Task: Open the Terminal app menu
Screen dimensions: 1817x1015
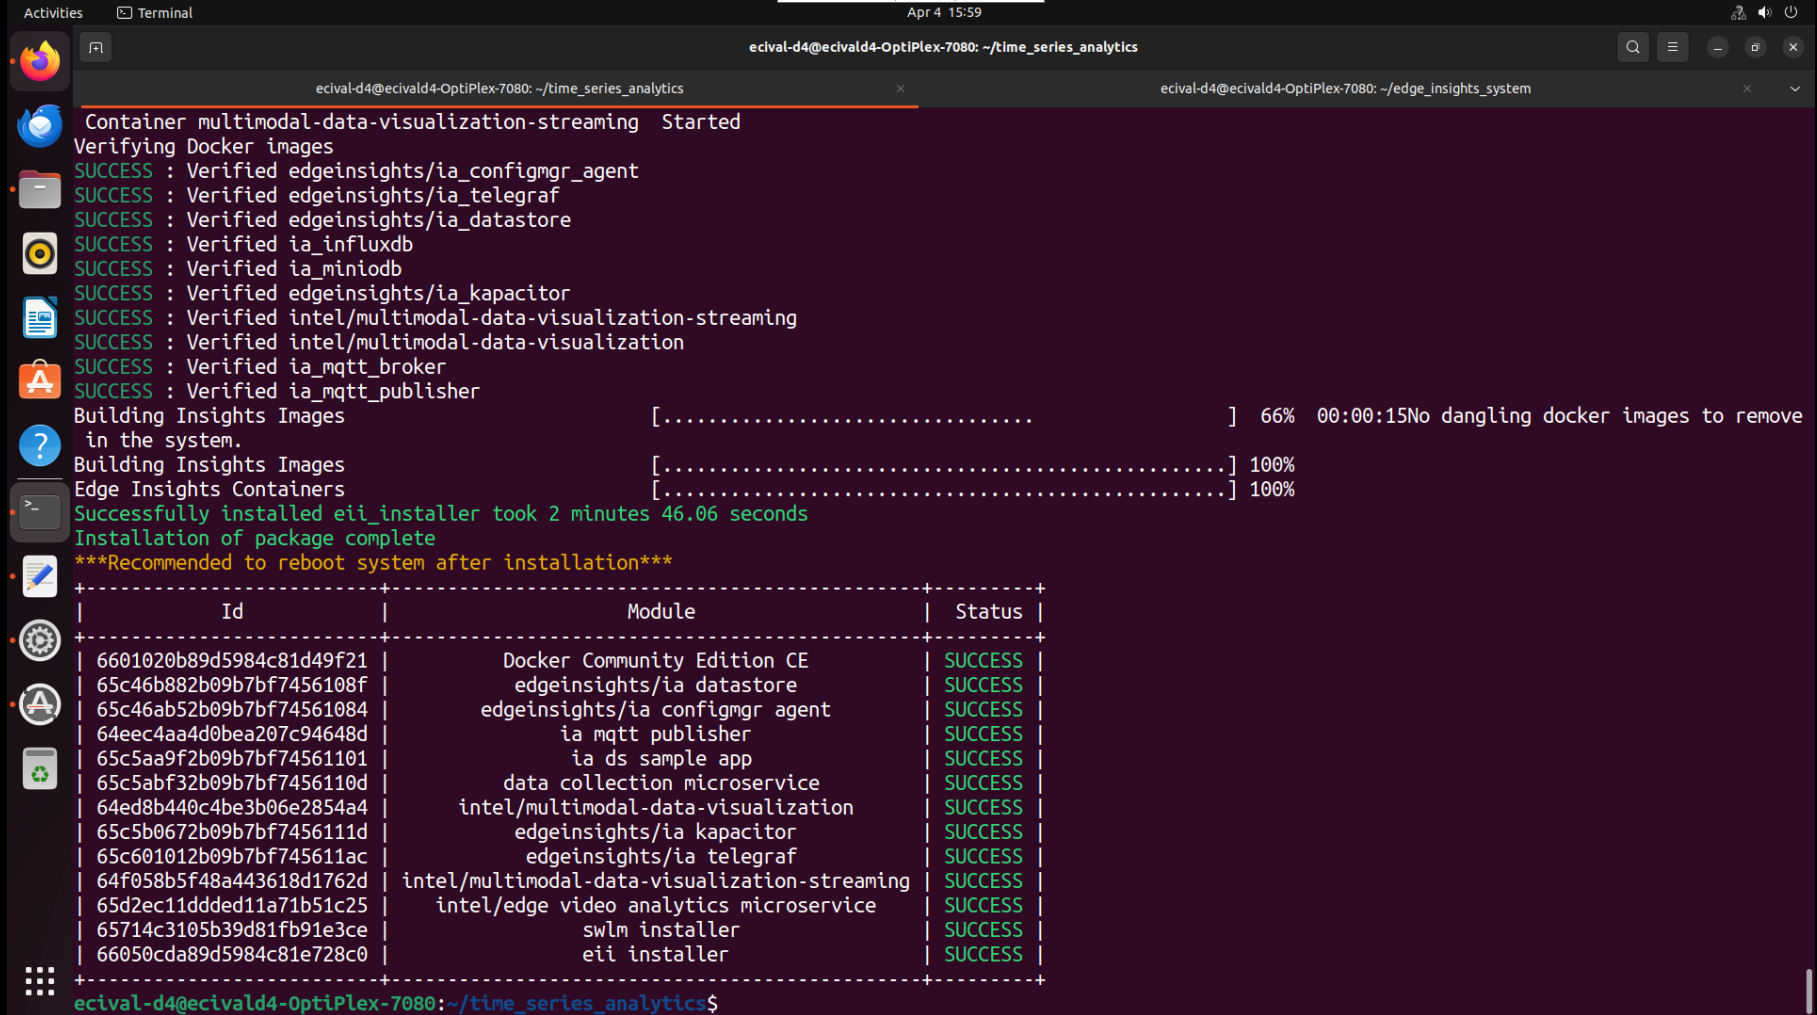Action: point(154,13)
